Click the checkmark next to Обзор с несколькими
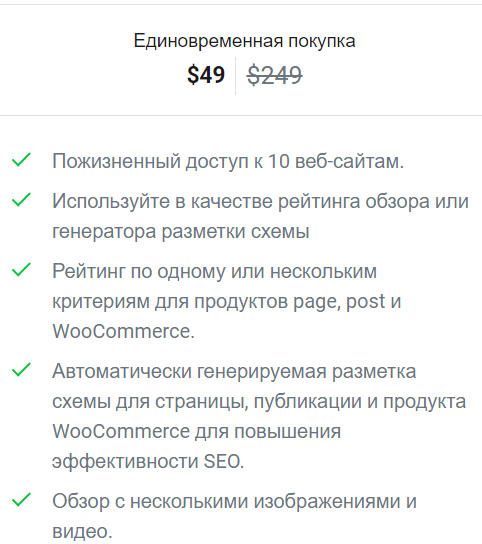Viewport: 482px width, 544px height. tap(21, 500)
